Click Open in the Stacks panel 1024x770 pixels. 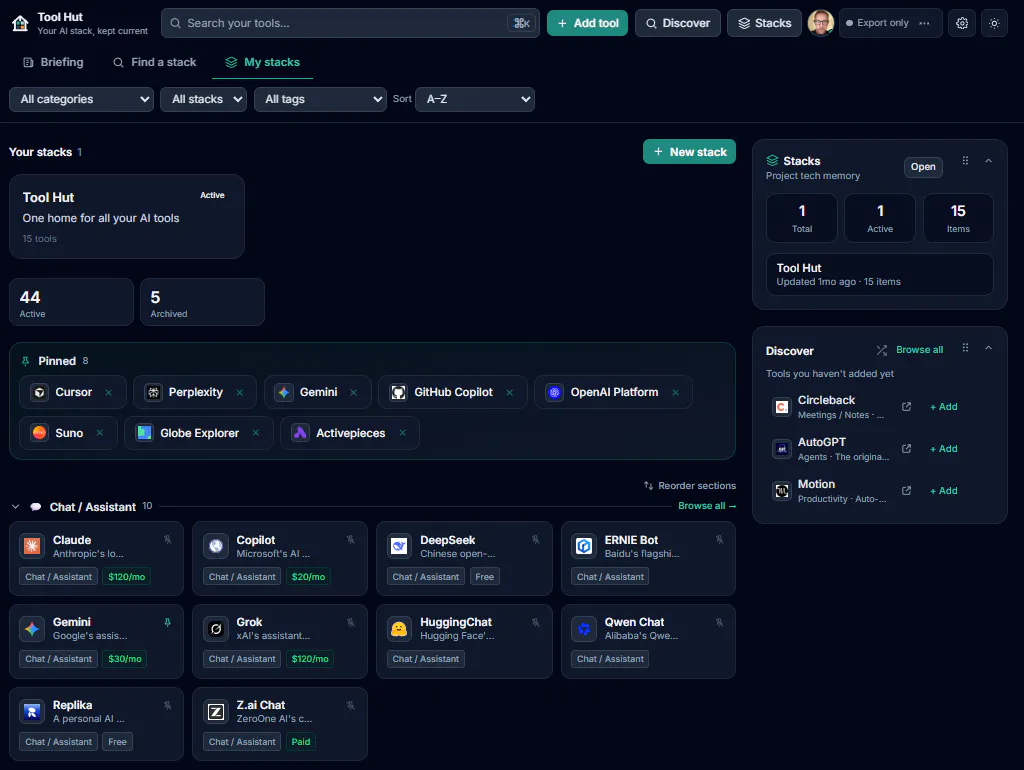(923, 167)
